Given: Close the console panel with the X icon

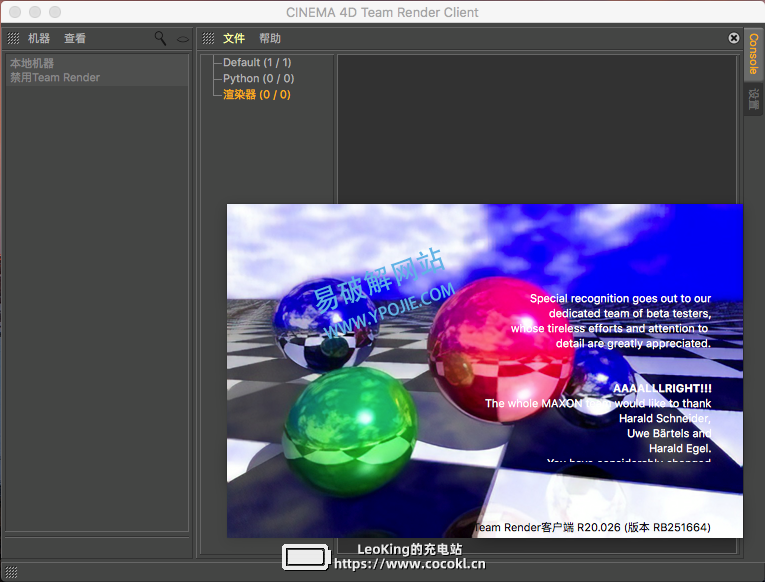Looking at the screenshot, I should (x=734, y=38).
